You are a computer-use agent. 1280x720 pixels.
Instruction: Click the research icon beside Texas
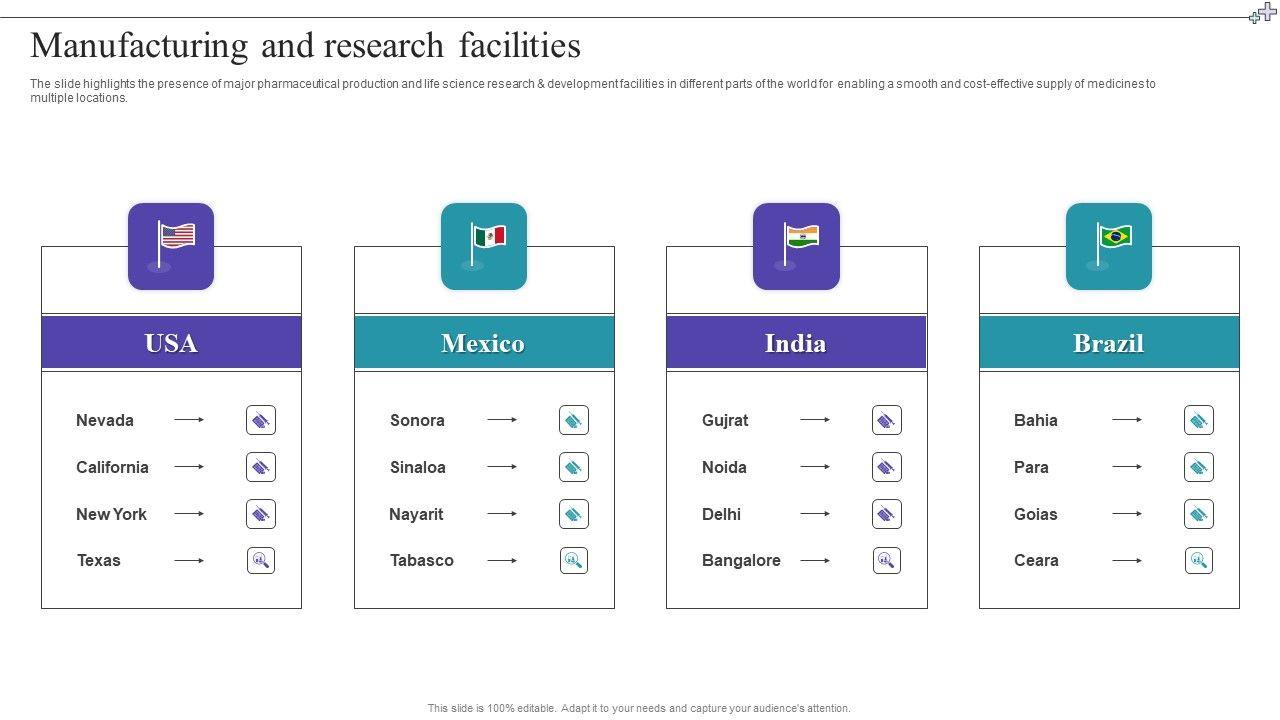tap(261, 560)
